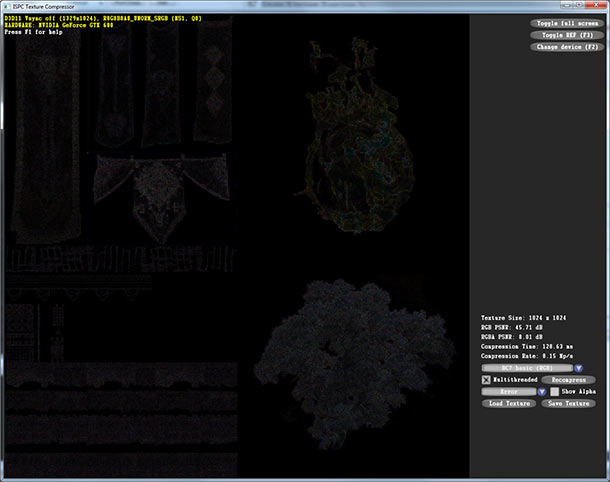This screenshot has height=482, width=610.
Task: Open the BC7 basic (RGB) format combo box
Action: (x=527, y=368)
